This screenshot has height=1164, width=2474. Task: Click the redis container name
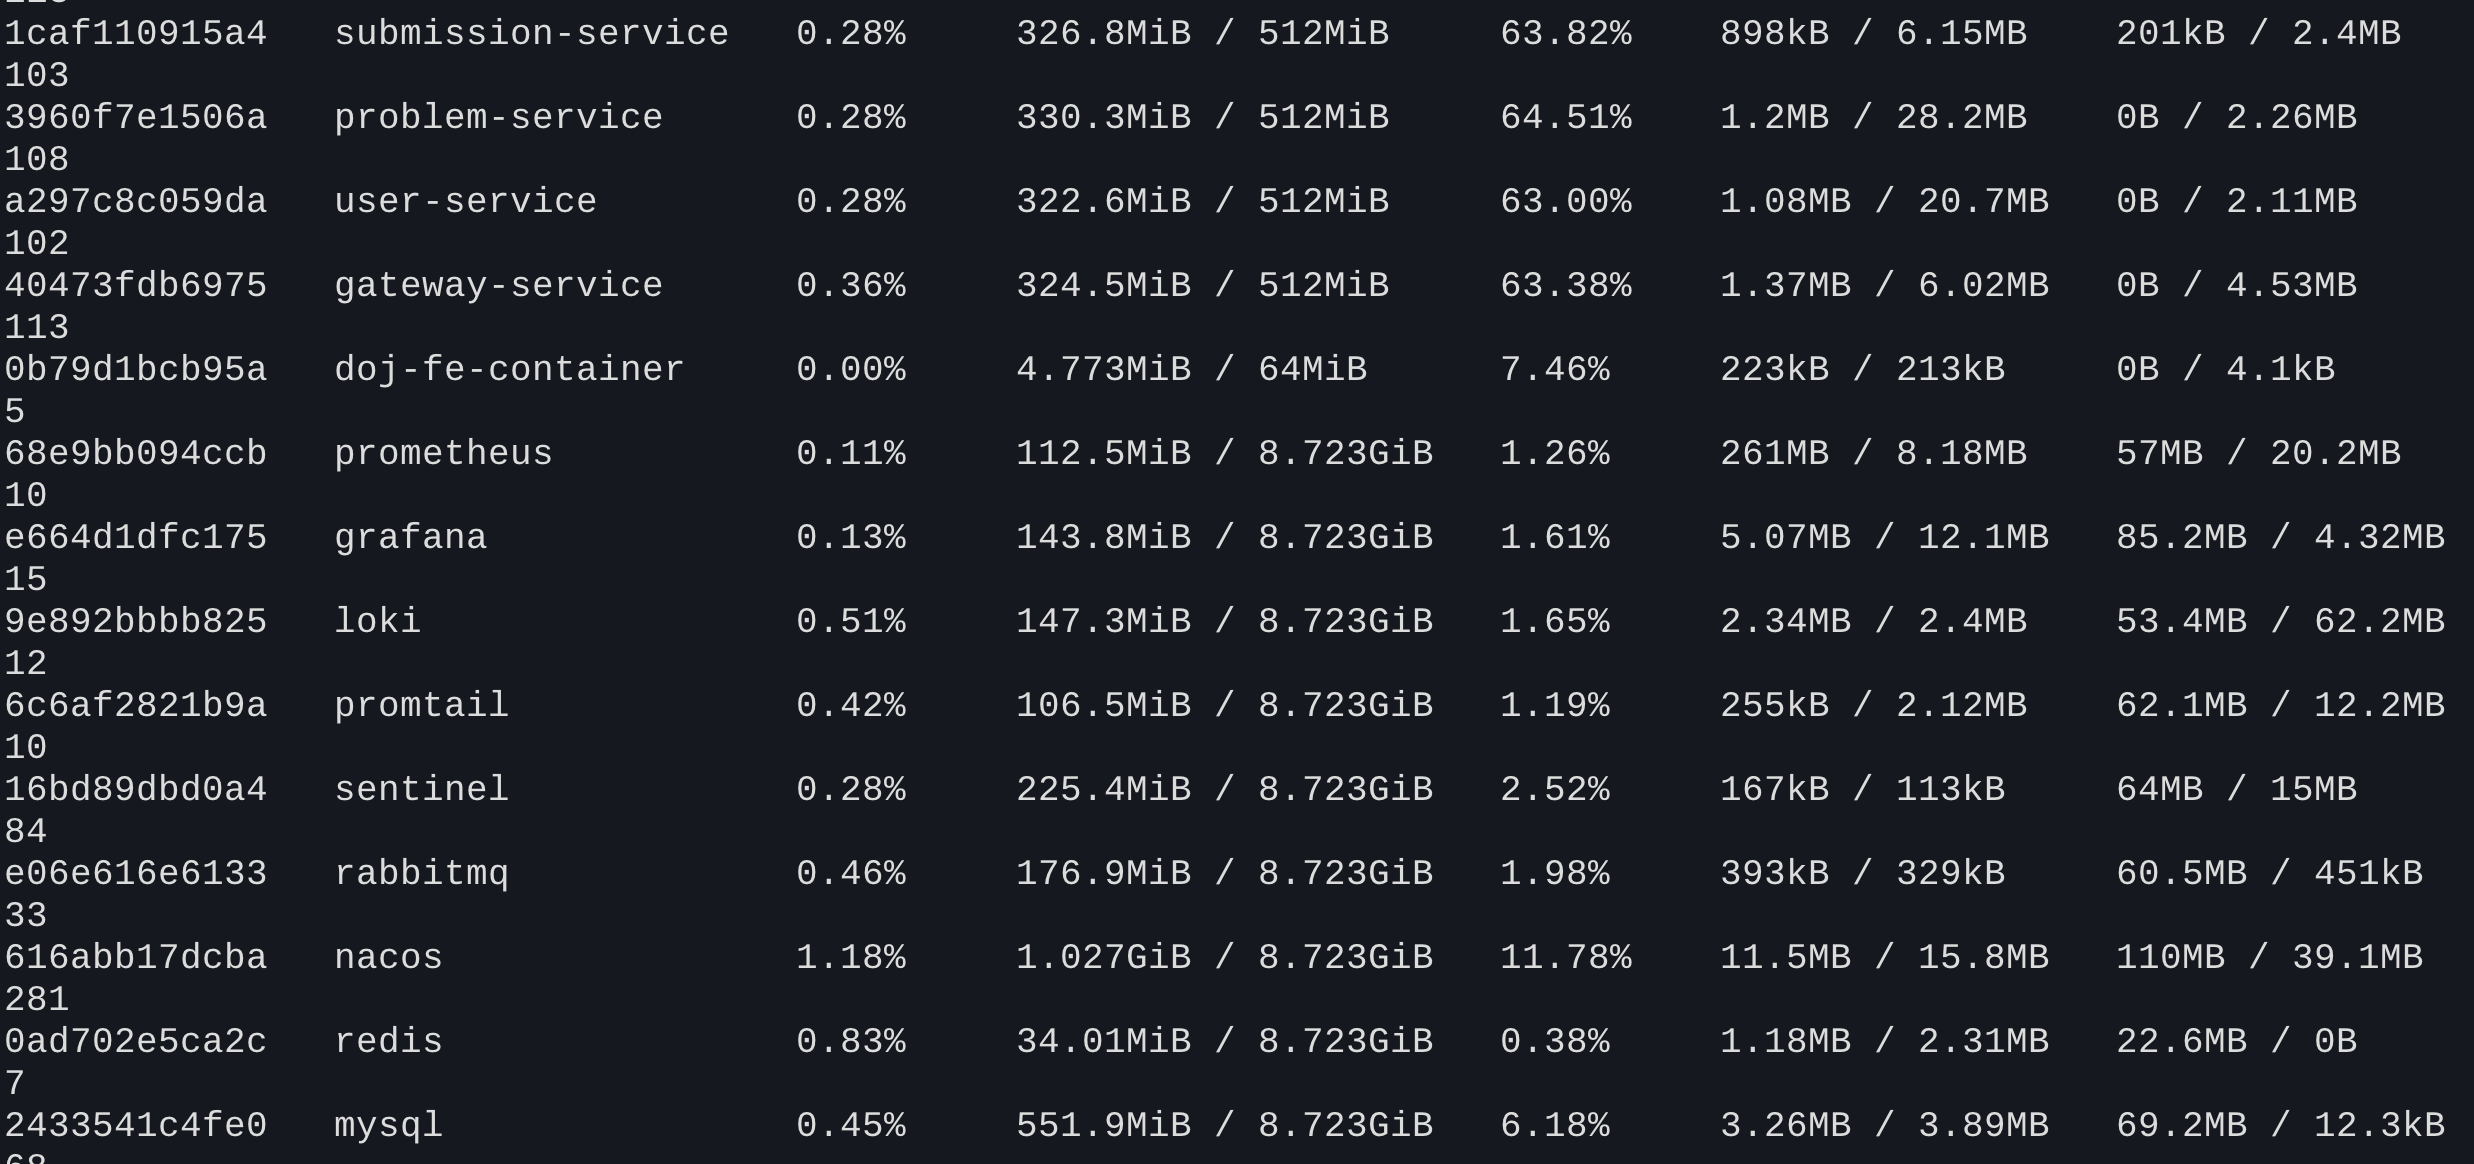click(x=388, y=1042)
